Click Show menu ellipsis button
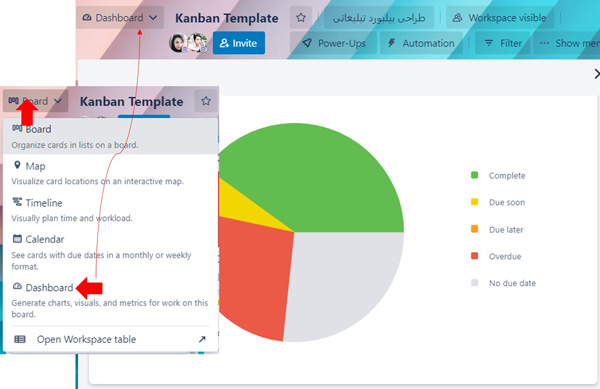Image resolution: width=600 pixels, height=389 pixels. coord(566,43)
